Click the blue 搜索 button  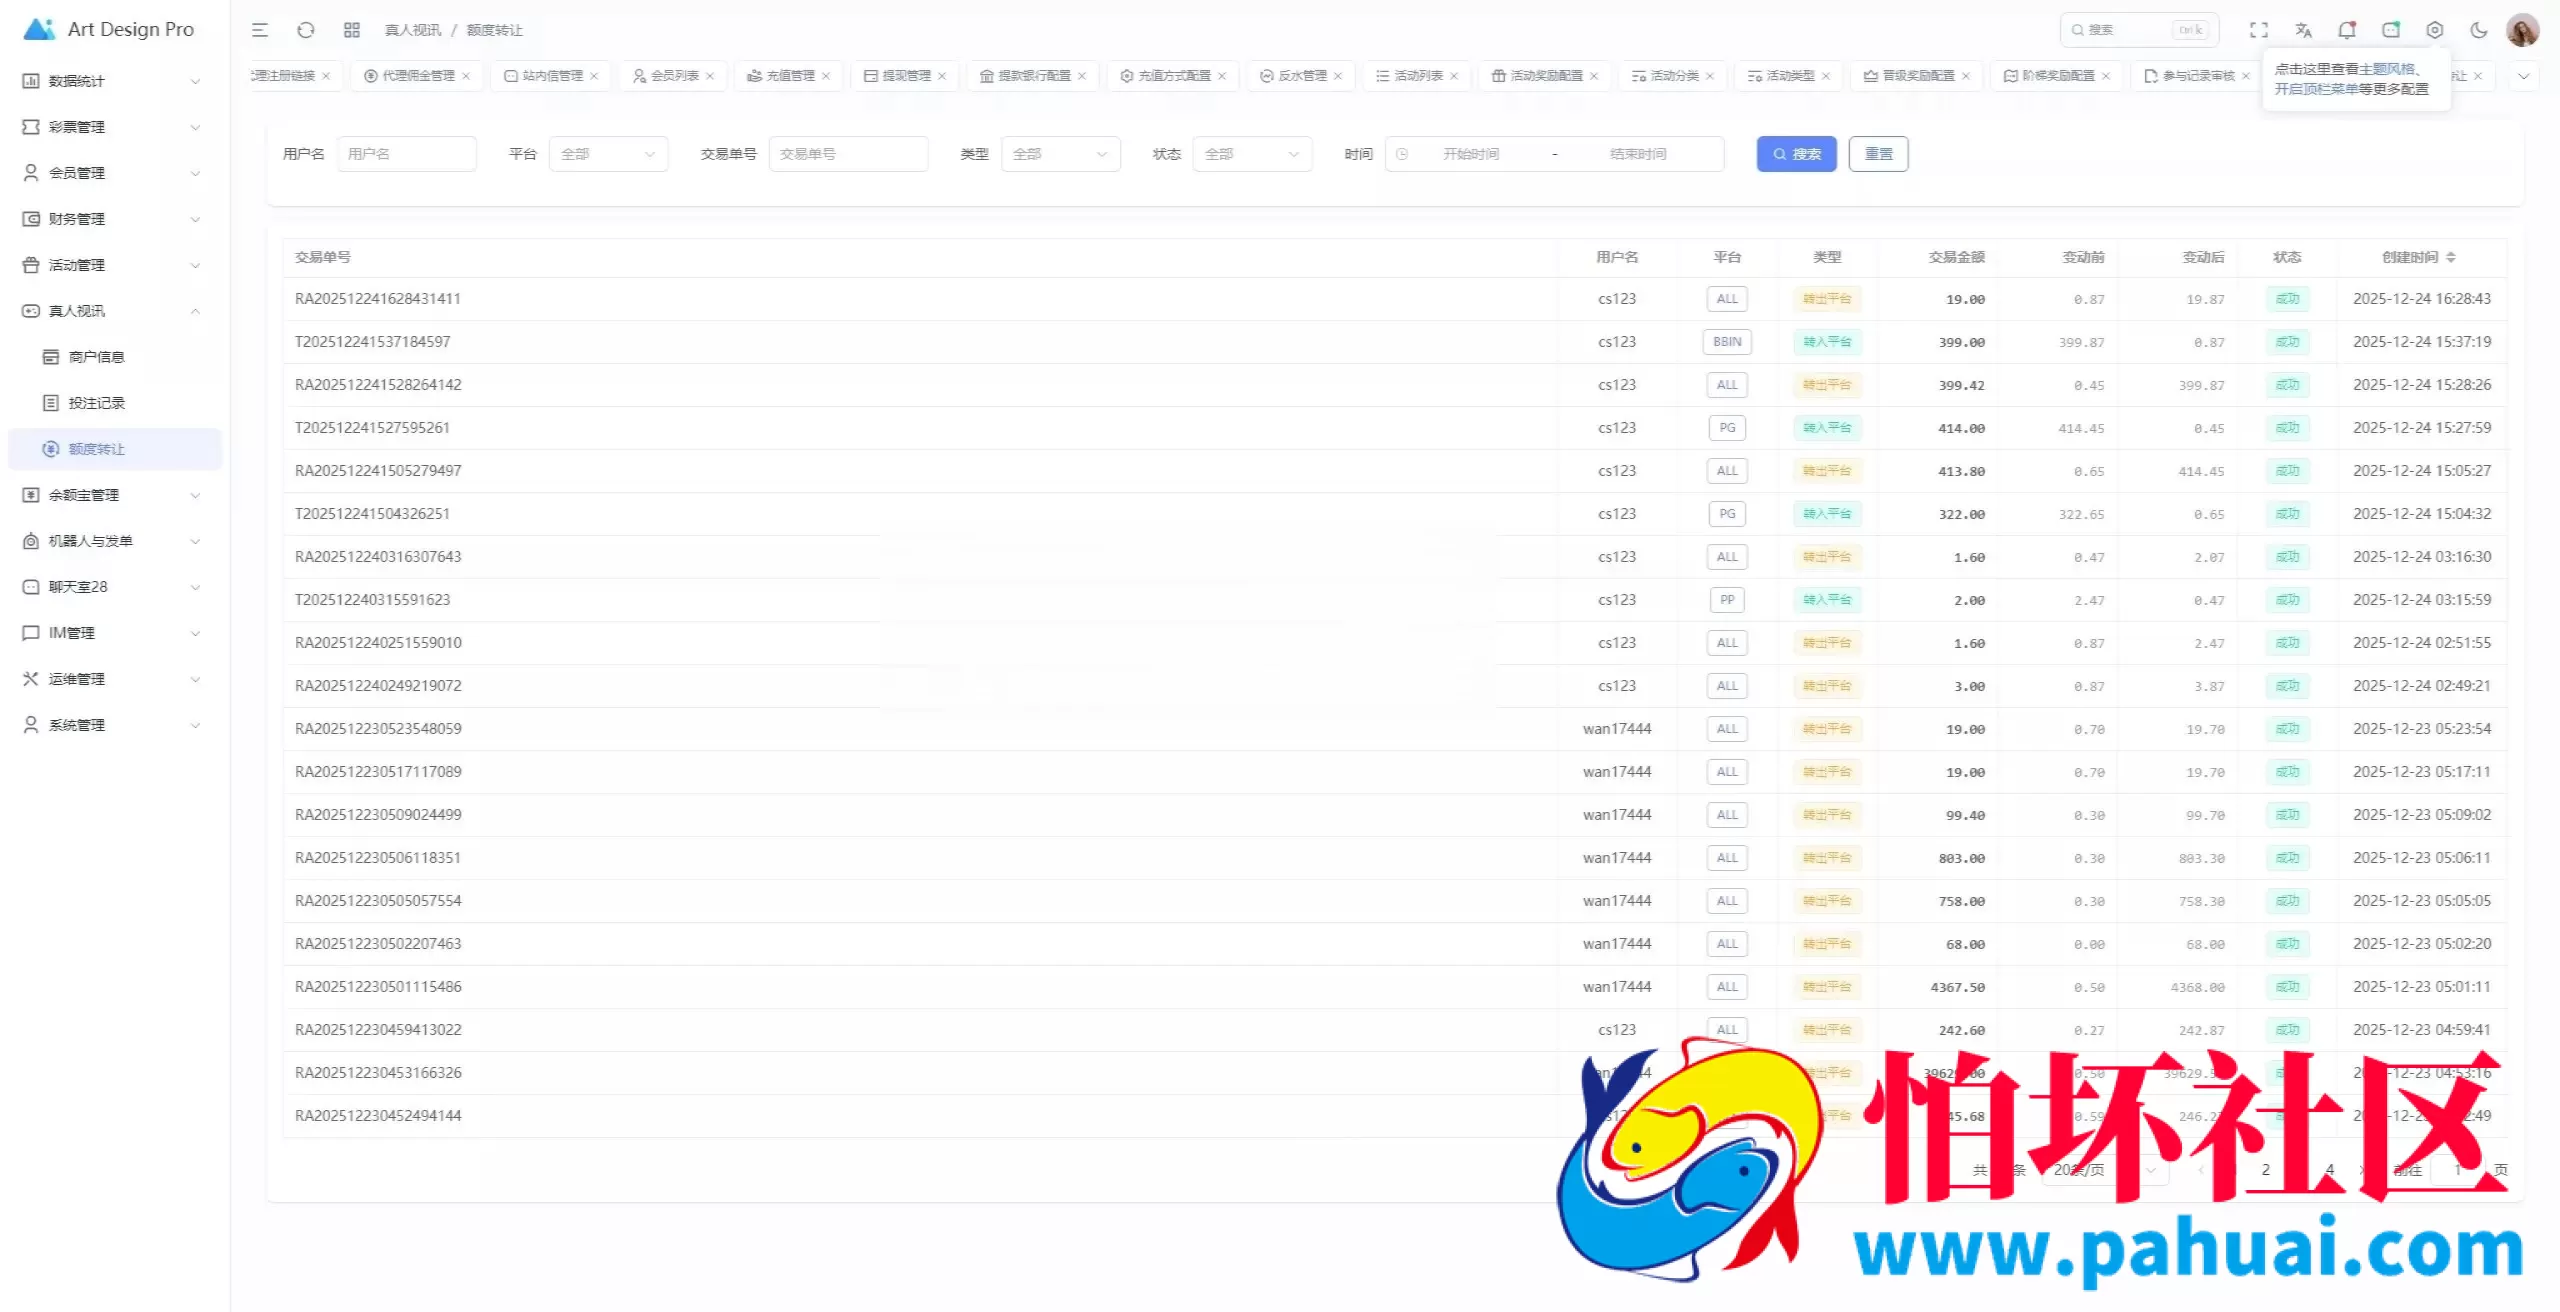(1796, 154)
